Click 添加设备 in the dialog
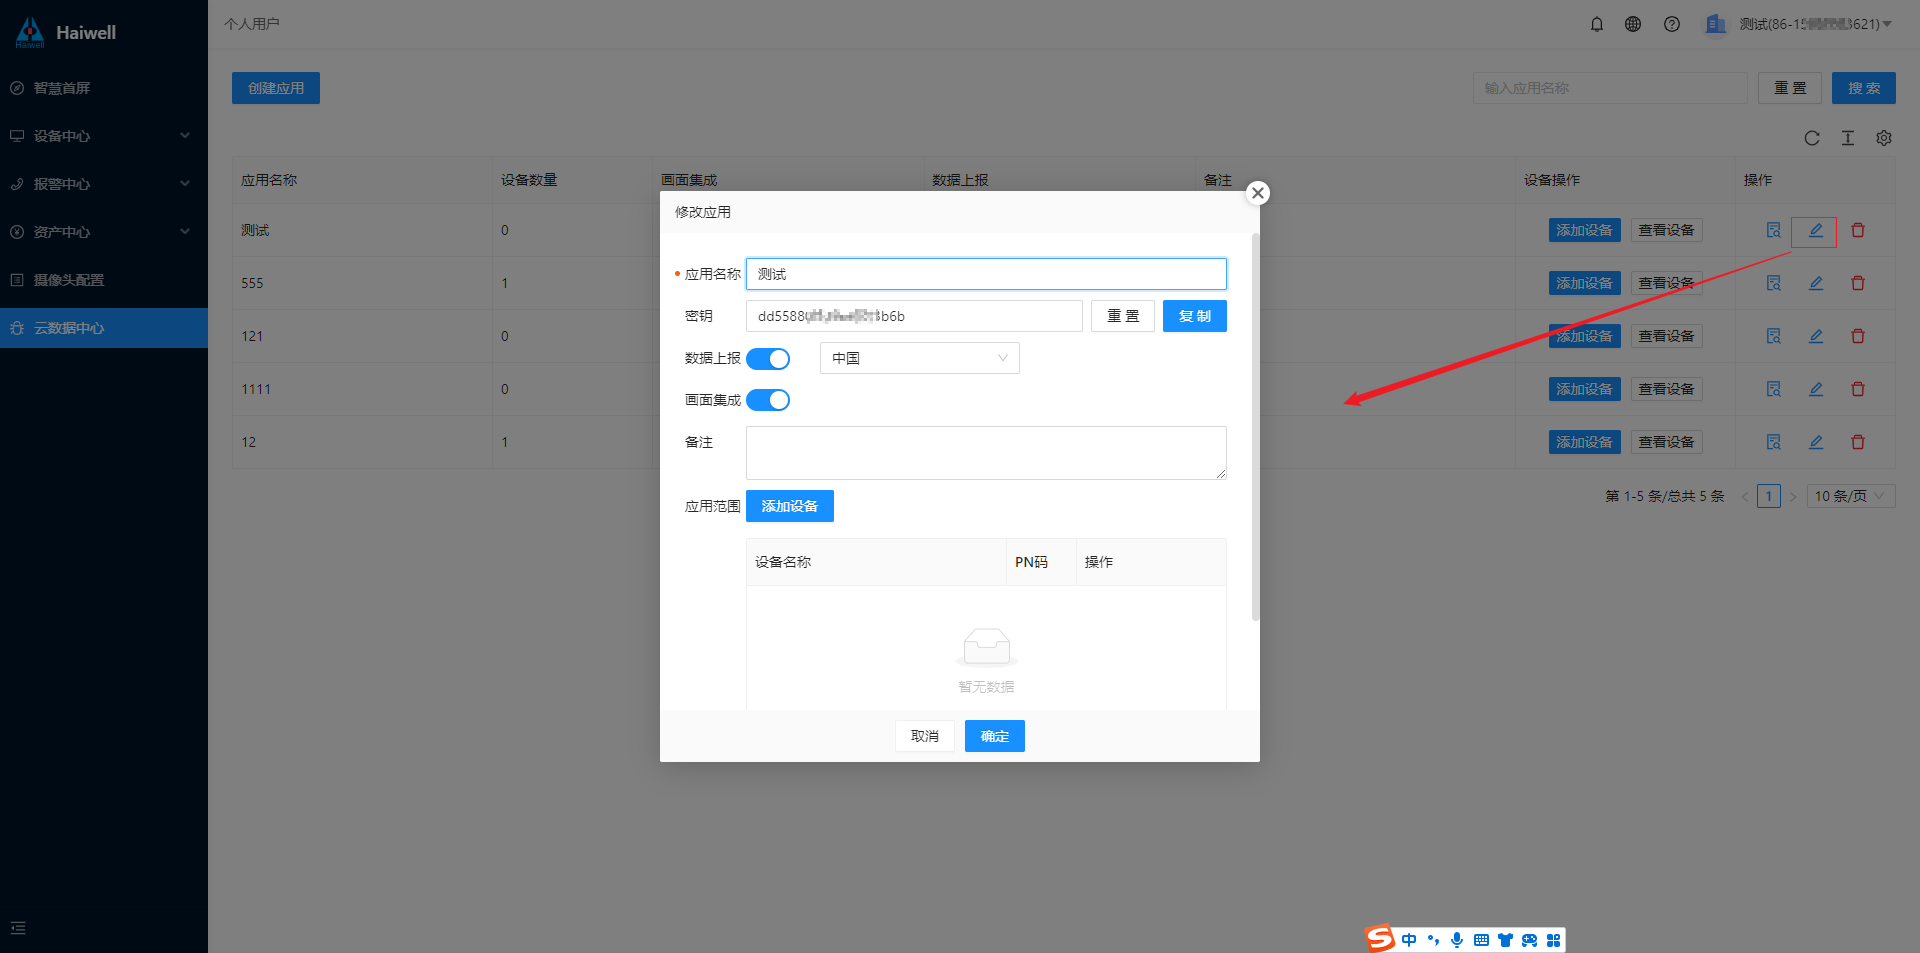1920x953 pixels. pyautogui.click(x=790, y=506)
